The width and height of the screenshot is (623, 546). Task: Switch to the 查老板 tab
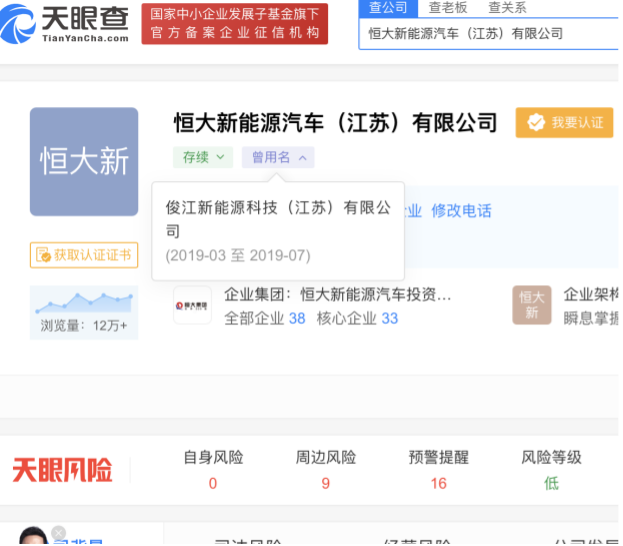click(448, 8)
